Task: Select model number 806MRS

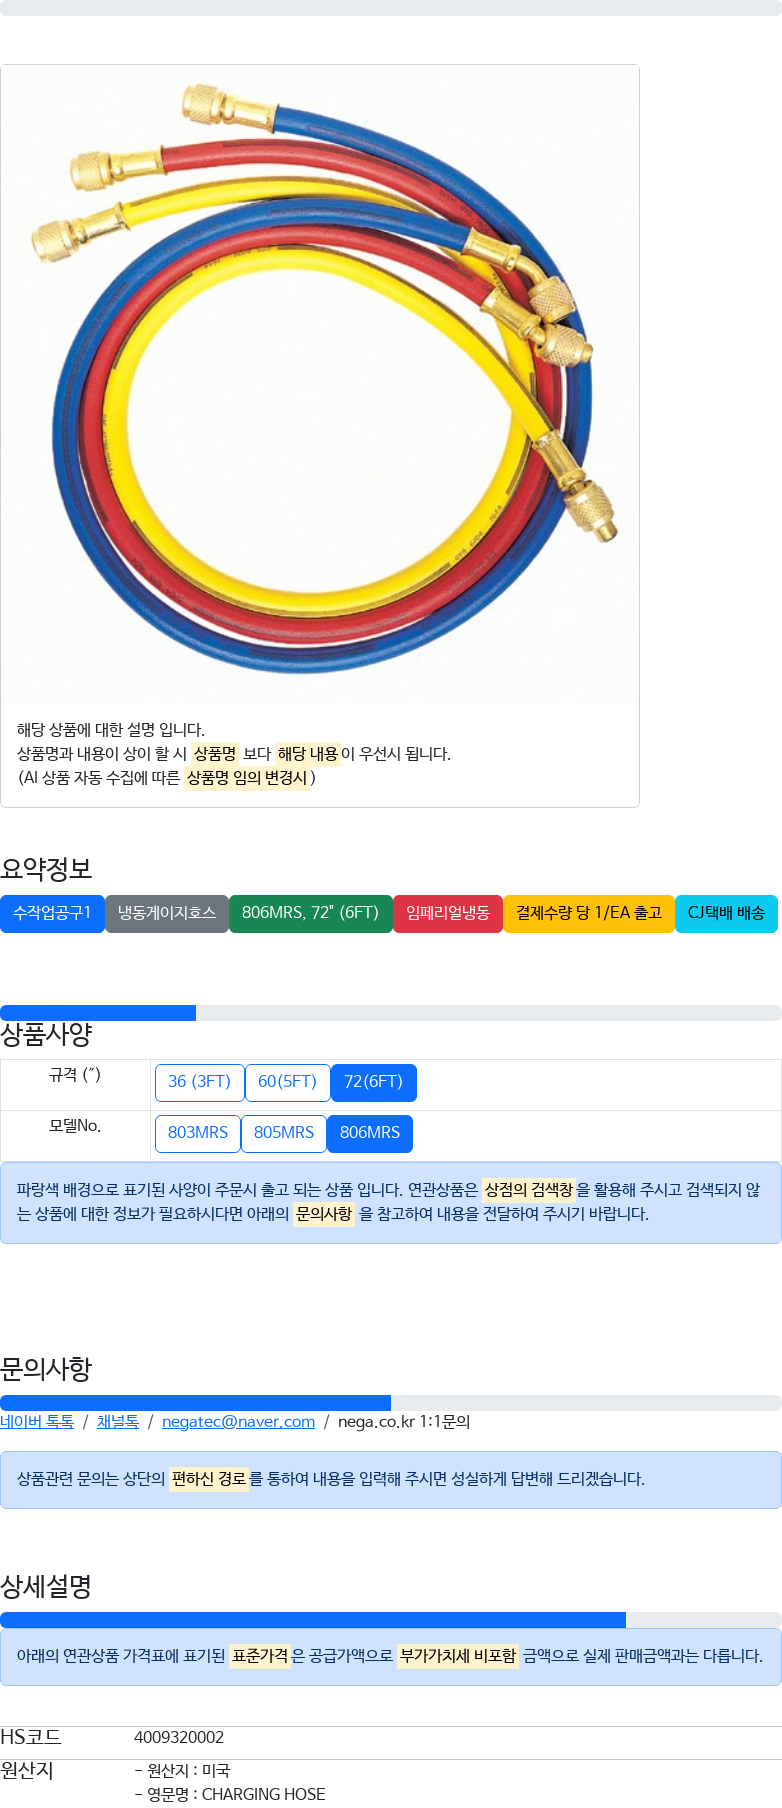Action: pos(370,1133)
